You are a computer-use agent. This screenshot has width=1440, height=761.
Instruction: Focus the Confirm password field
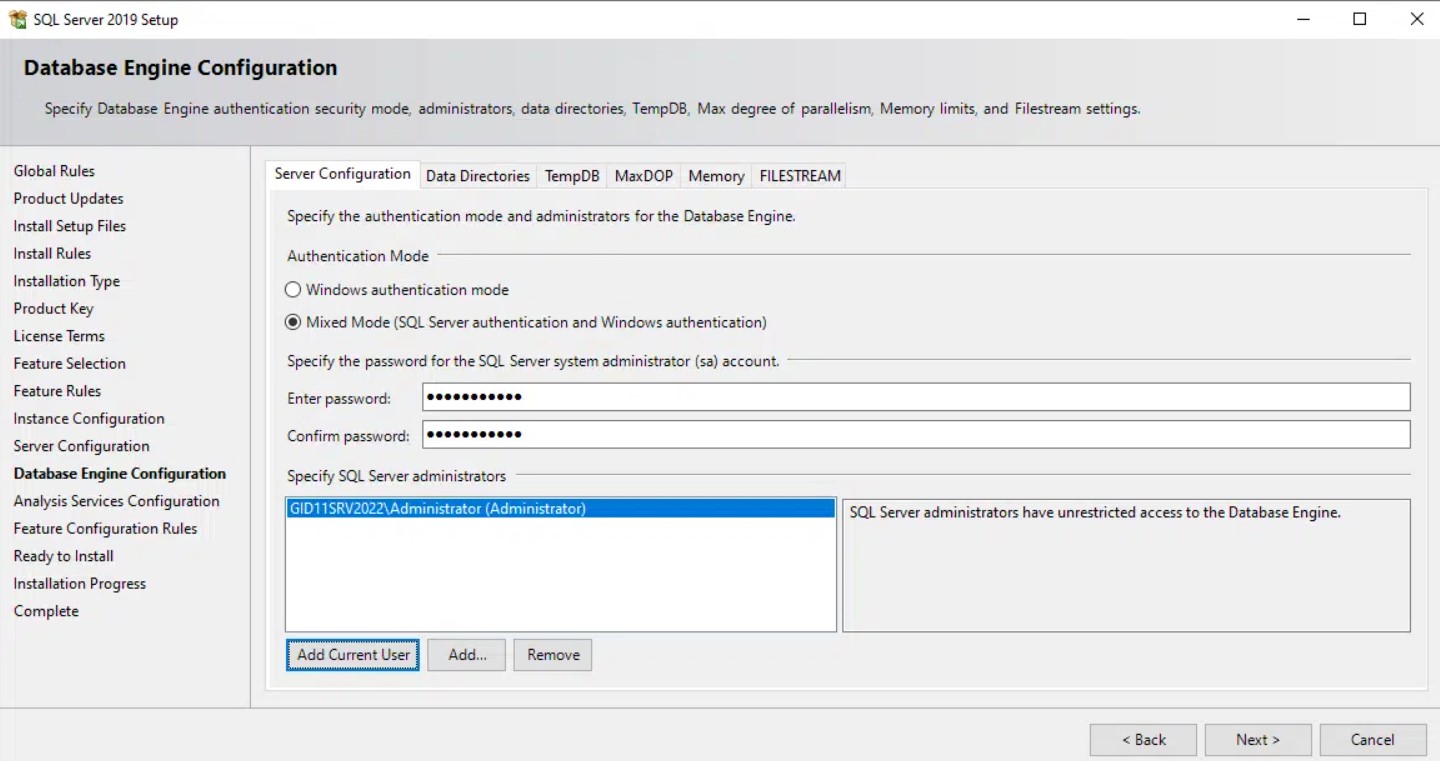click(916, 434)
